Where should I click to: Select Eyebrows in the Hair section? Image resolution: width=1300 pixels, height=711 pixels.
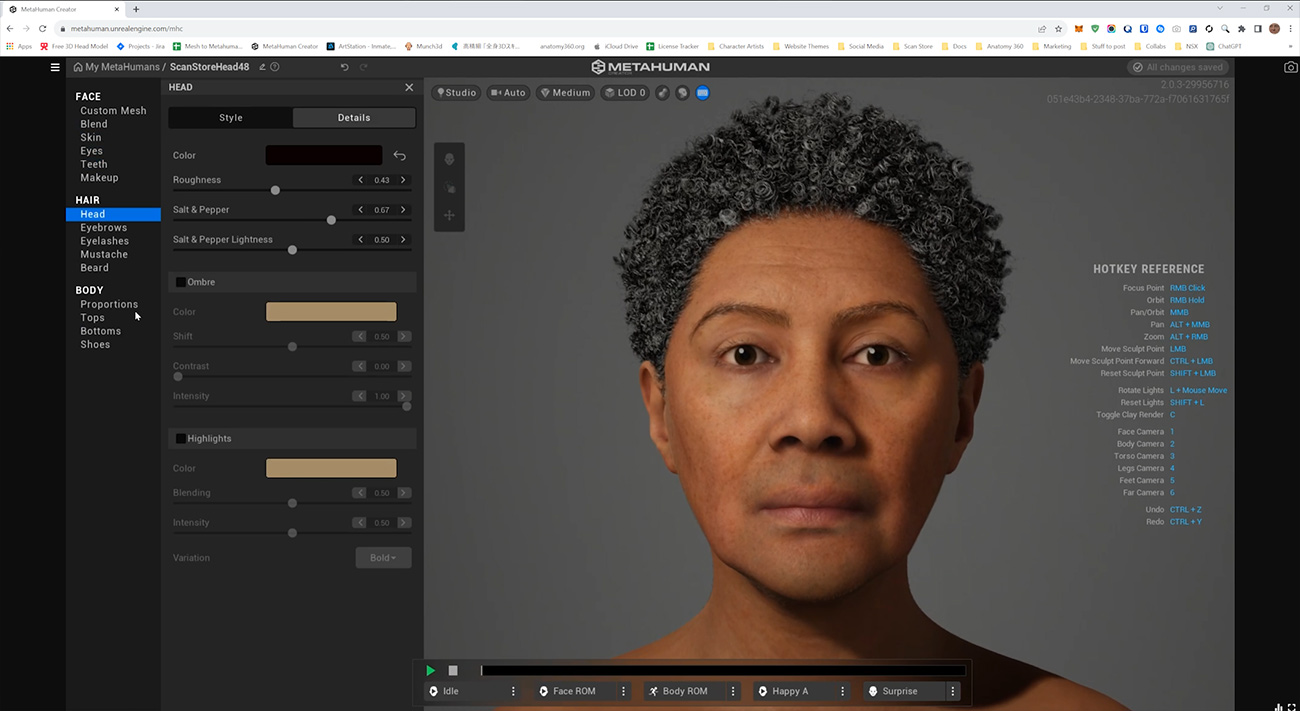coord(104,228)
